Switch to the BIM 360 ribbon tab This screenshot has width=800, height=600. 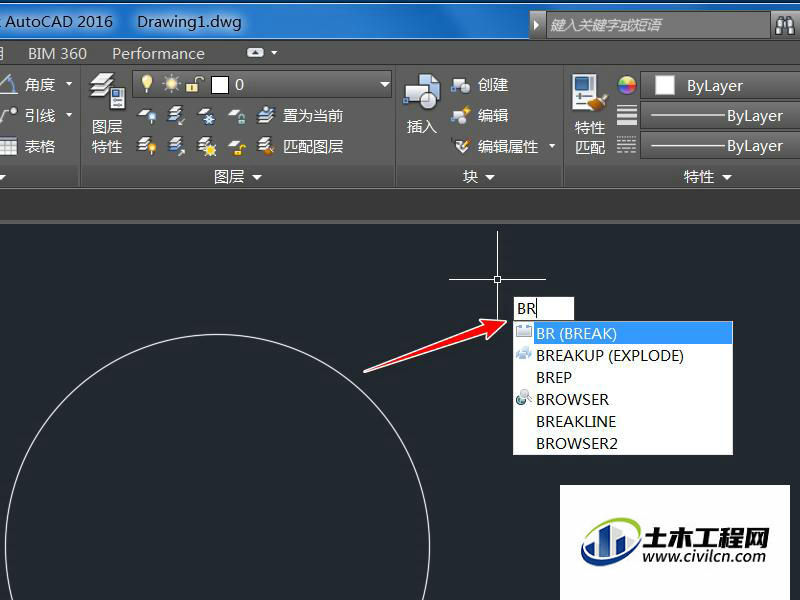tap(57, 54)
